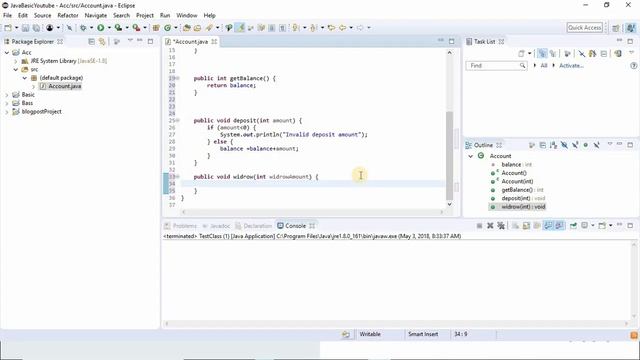Toggle Hide Non-Public Members in Outline
This screenshot has width=640, height=360.
coord(586,145)
